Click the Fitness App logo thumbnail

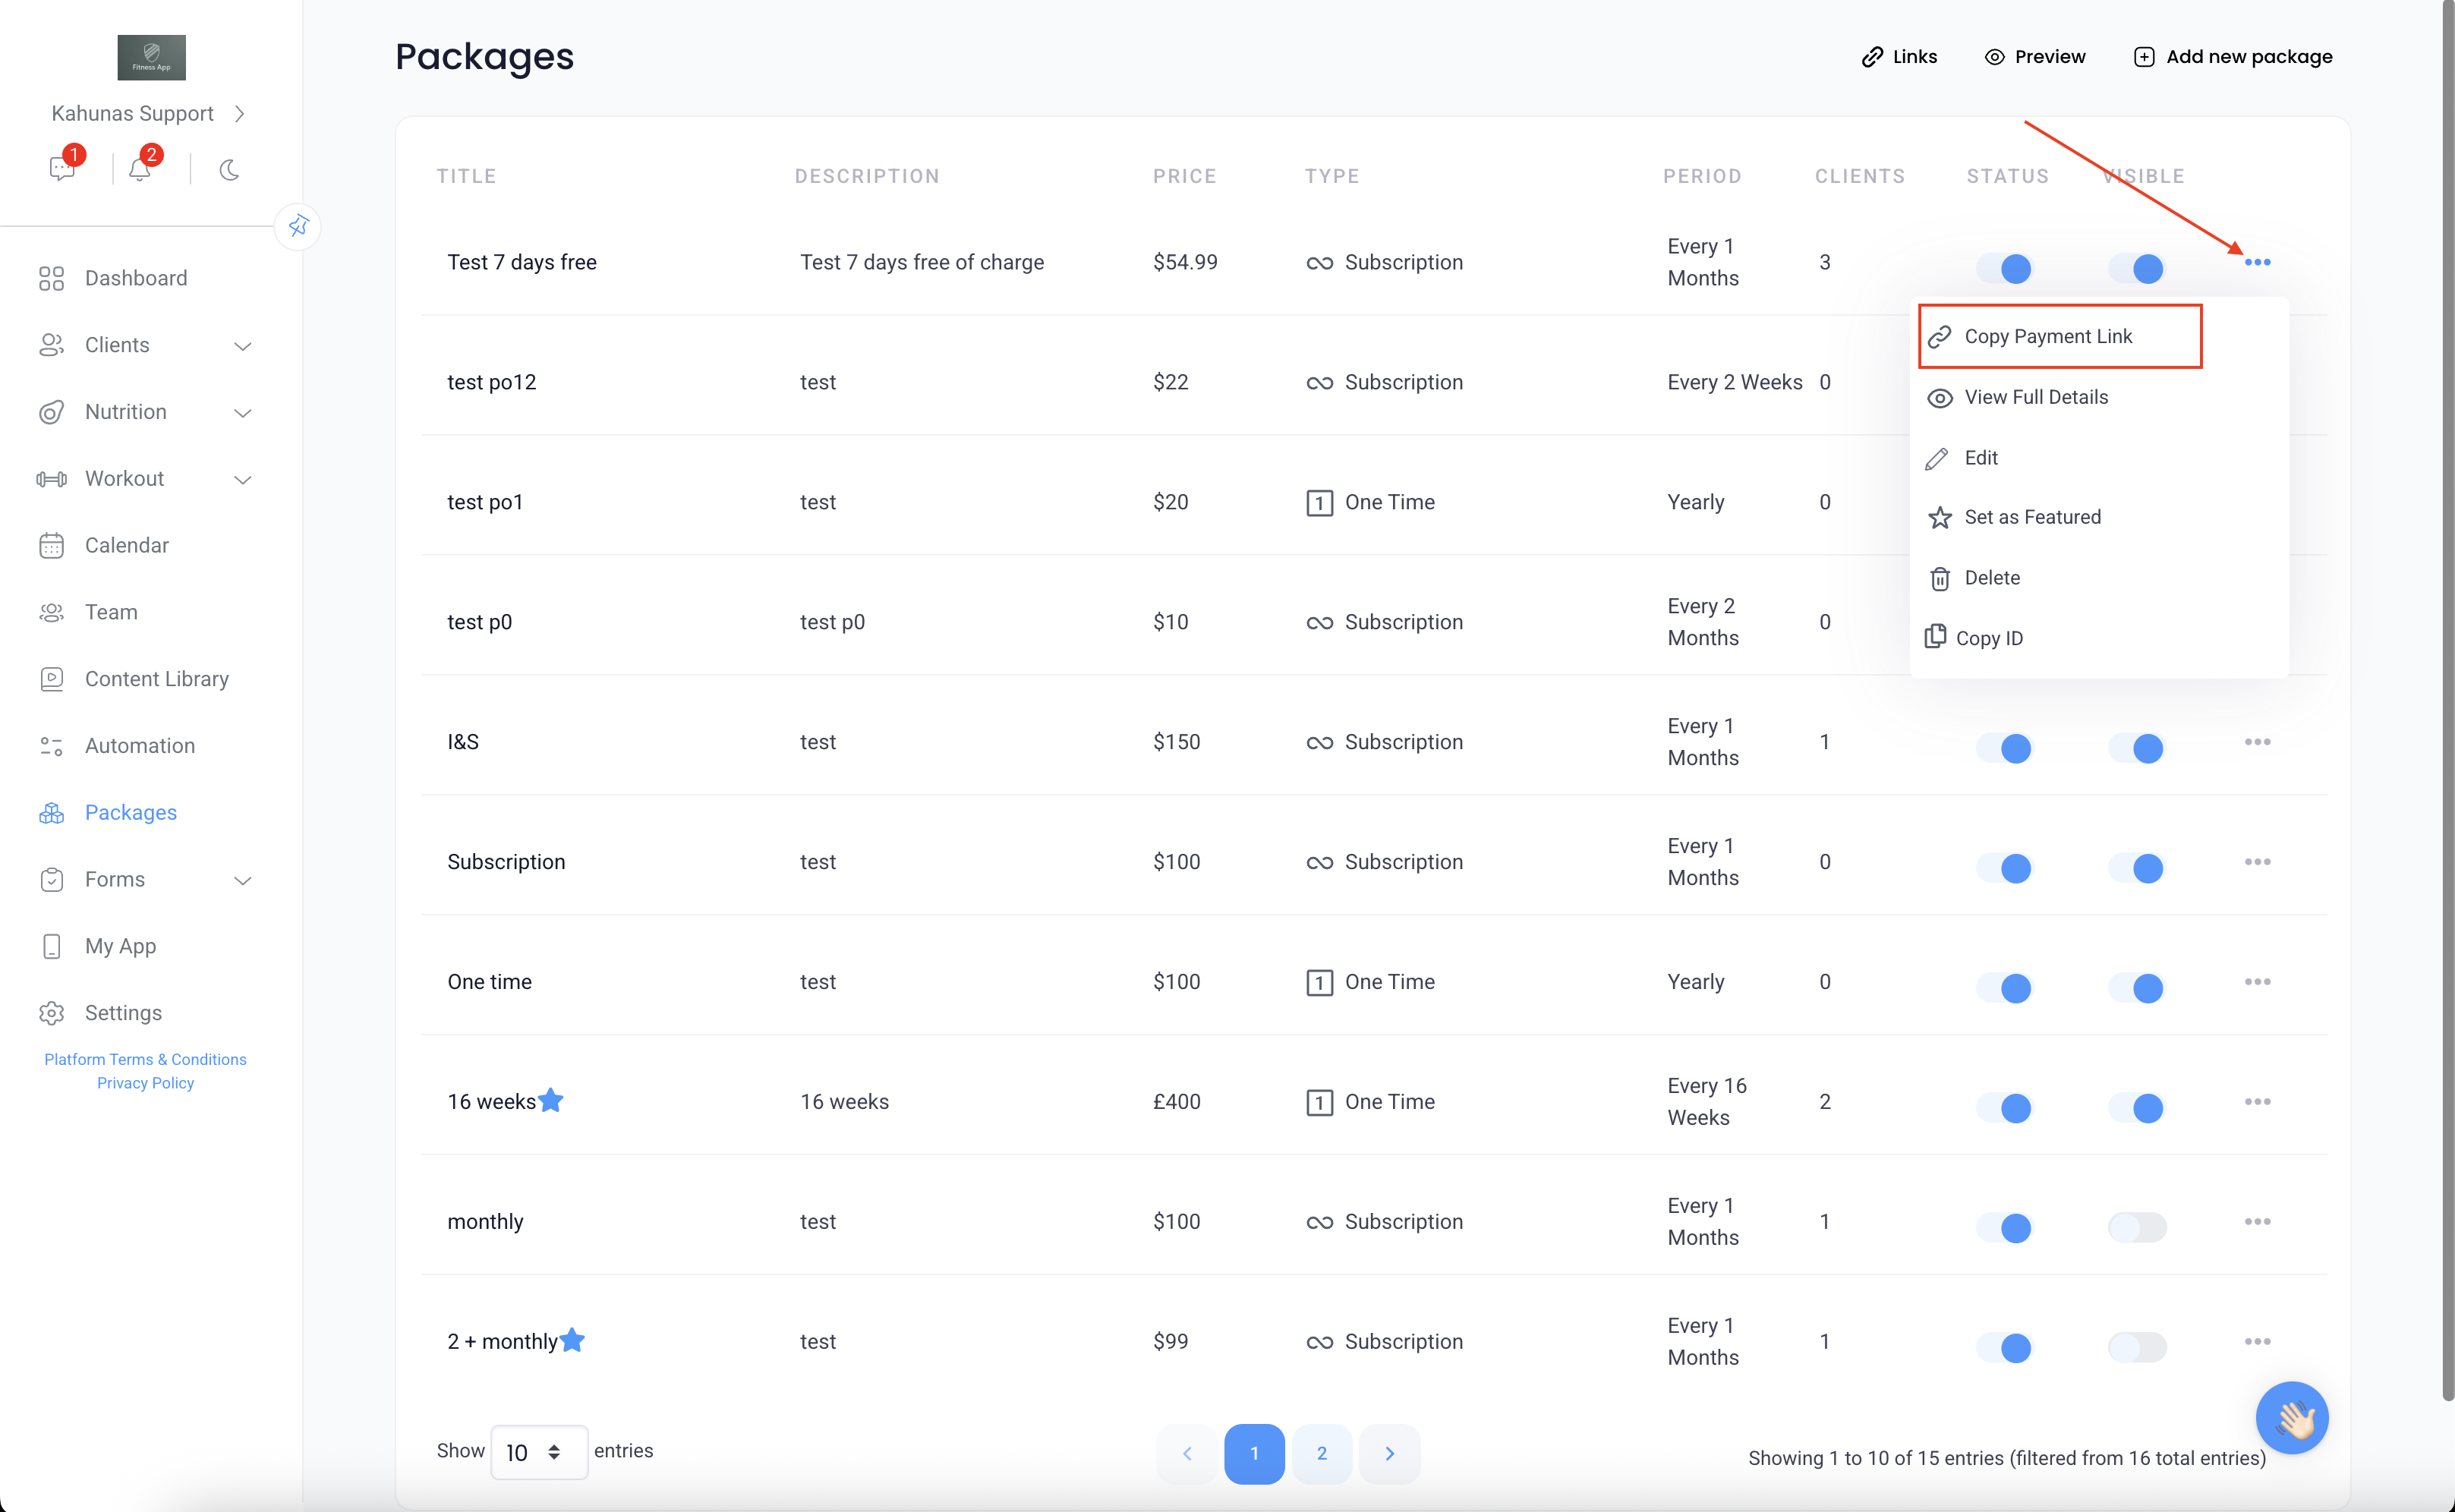(x=152, y=58)
